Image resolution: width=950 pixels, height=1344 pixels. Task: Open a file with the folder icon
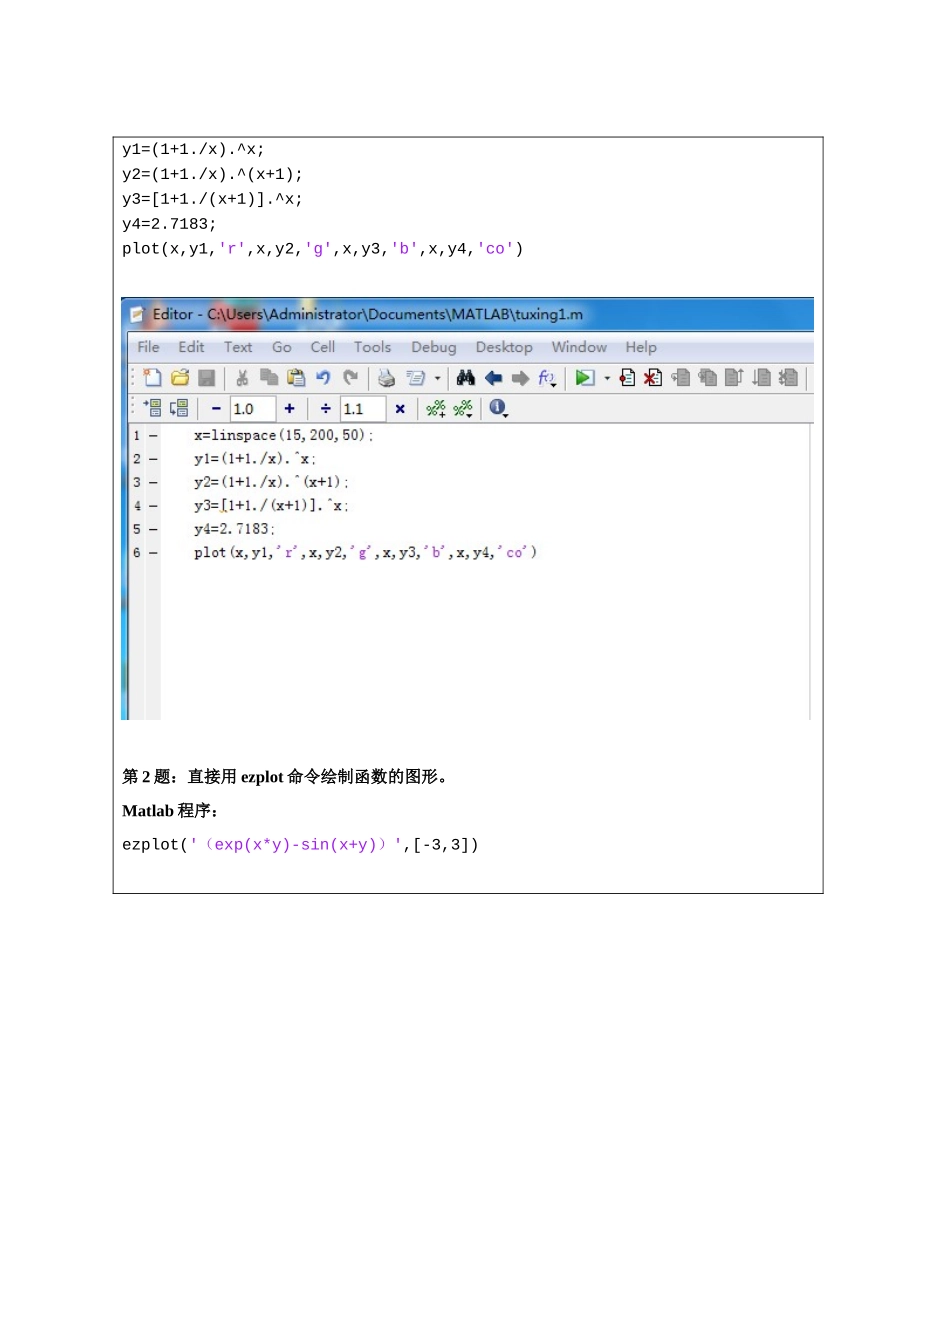(x=180, y=378)
